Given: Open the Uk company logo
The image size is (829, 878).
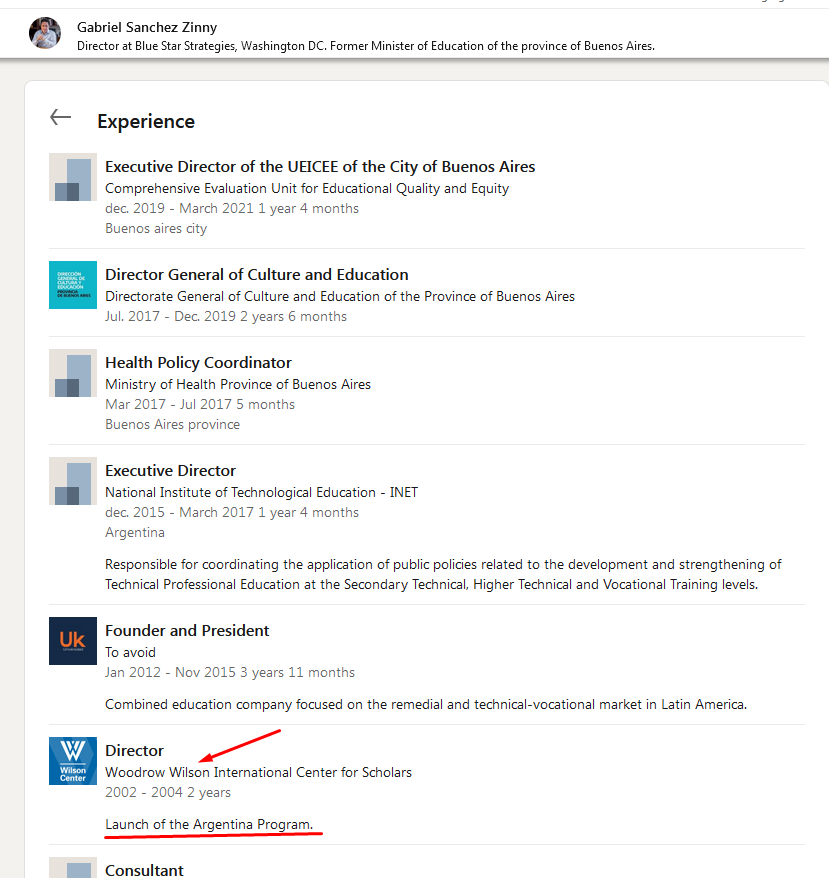Looking at the screenshot, I should point(73,641).
